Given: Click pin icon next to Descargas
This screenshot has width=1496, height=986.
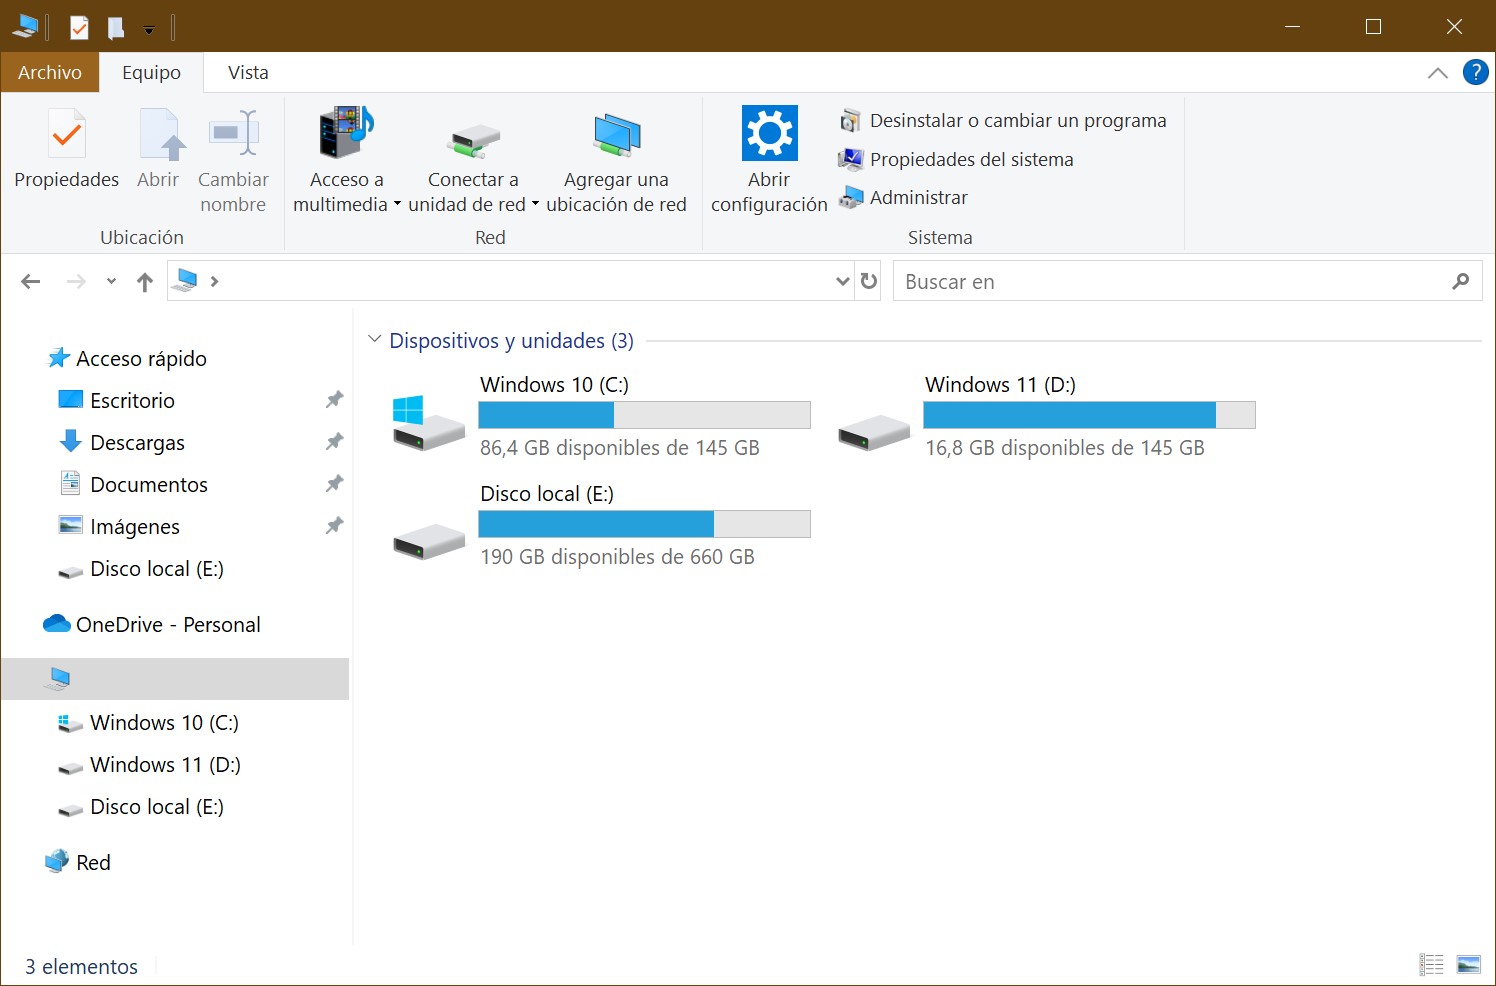Looking at the screenshot, I should pyautogui.click(x=334, y=442).
